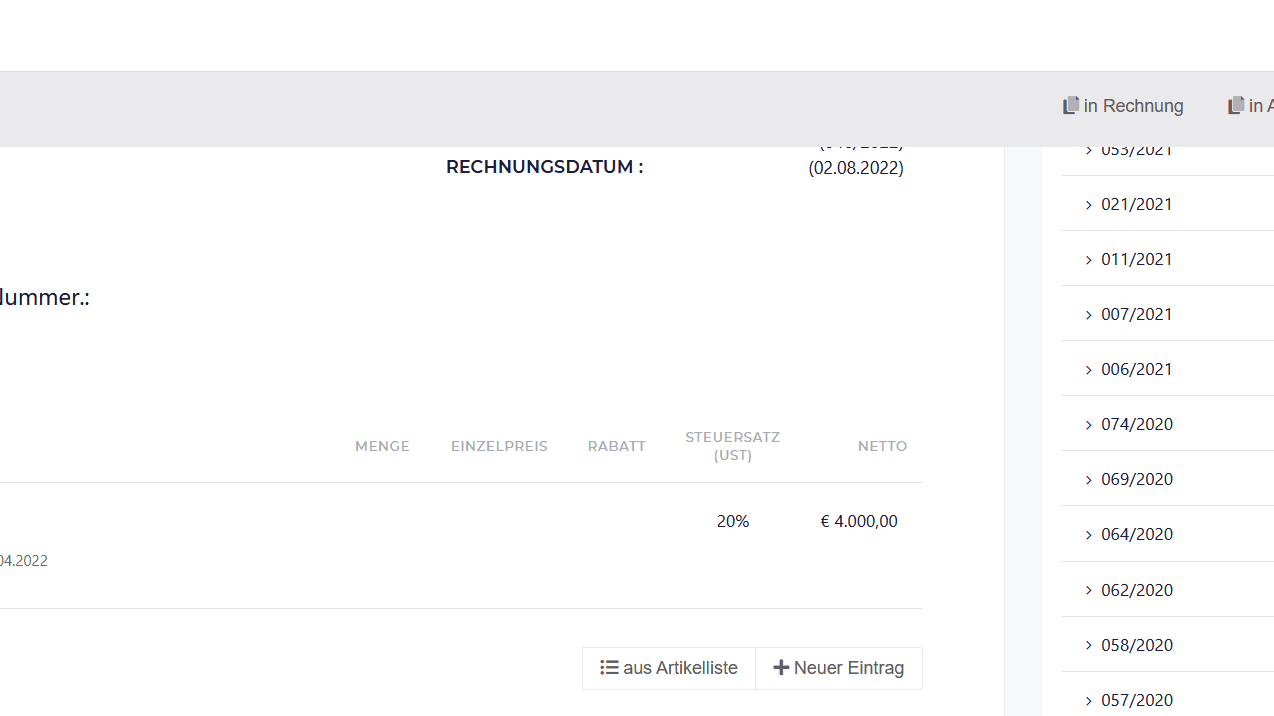Expand the chevron for 011/2021
The width and height of the screenshot is (1274, 716).
click(x=1089, y=260)
